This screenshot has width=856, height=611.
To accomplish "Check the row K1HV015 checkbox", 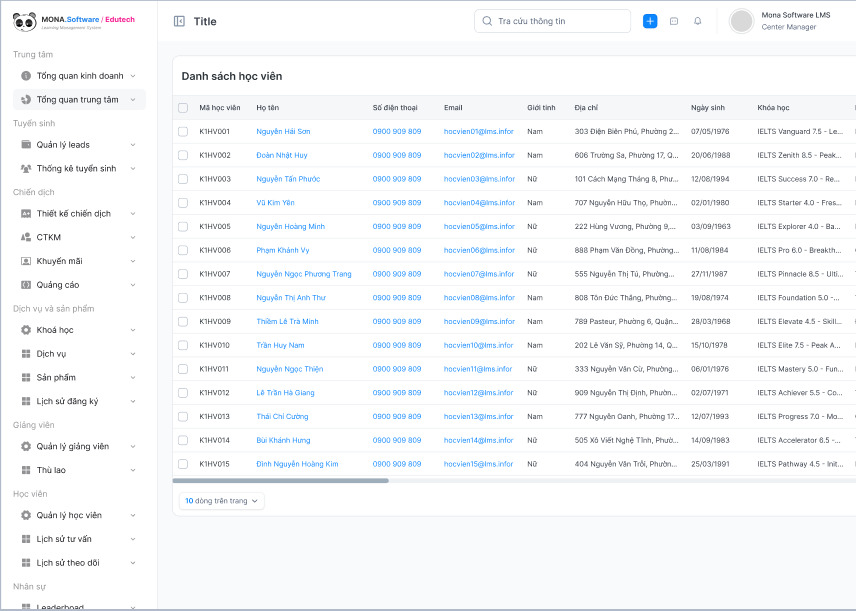I will point(183,464).
